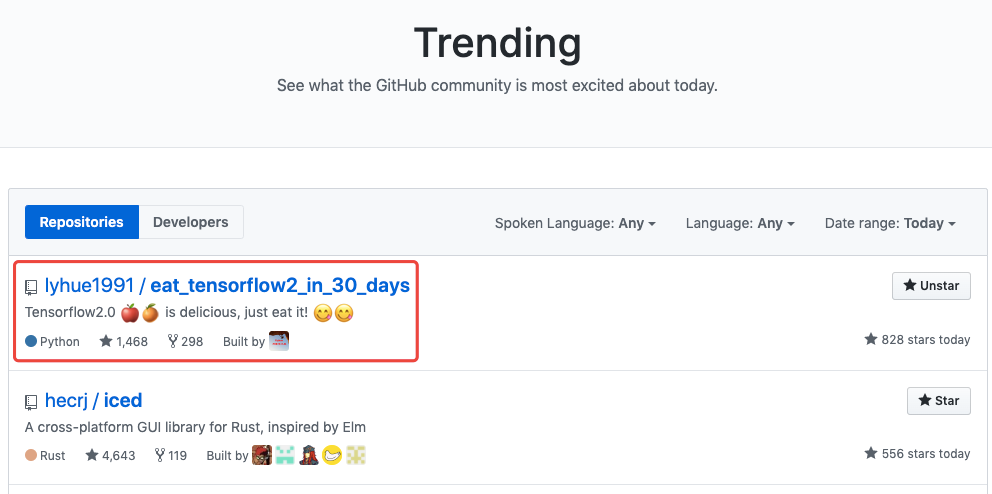The image size is (992, 494).
Task: Open the hecrj / iced repository link
Action: click(x=93, y=400)
